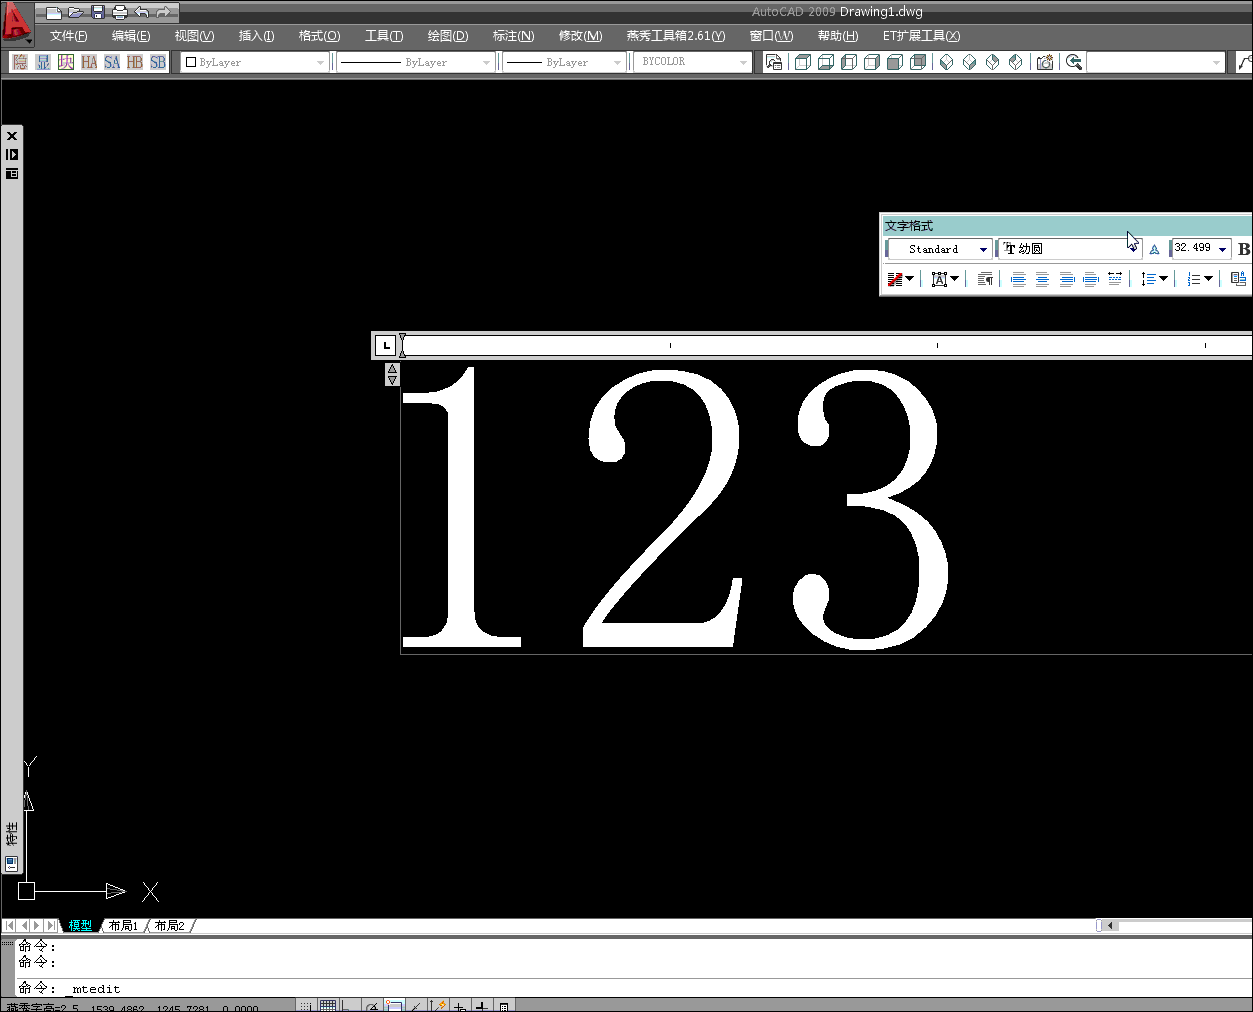The width and height of the screenshot is (1253, 1012).
Task: Open the text height 32.499 dropdown
Action: click(x=1220, y=248)
